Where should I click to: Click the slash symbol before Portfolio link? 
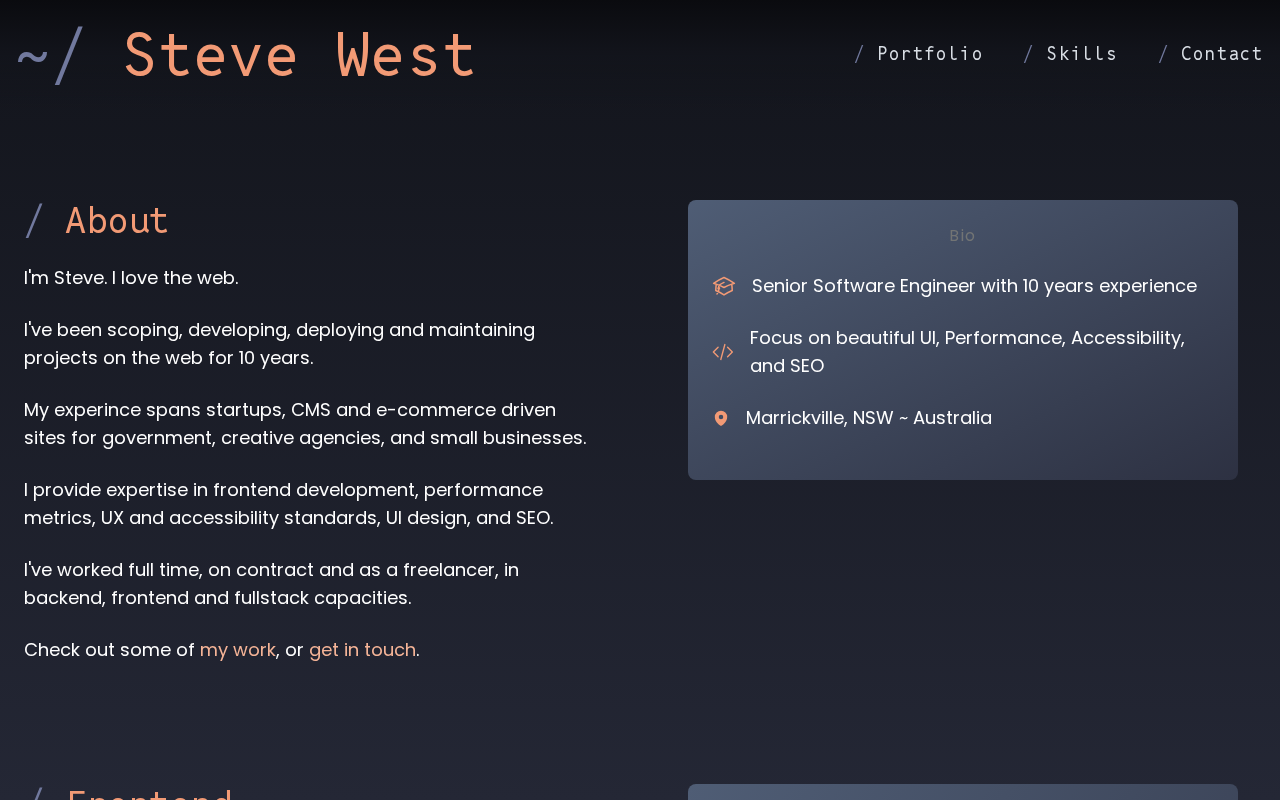click(x=859, y=54)
